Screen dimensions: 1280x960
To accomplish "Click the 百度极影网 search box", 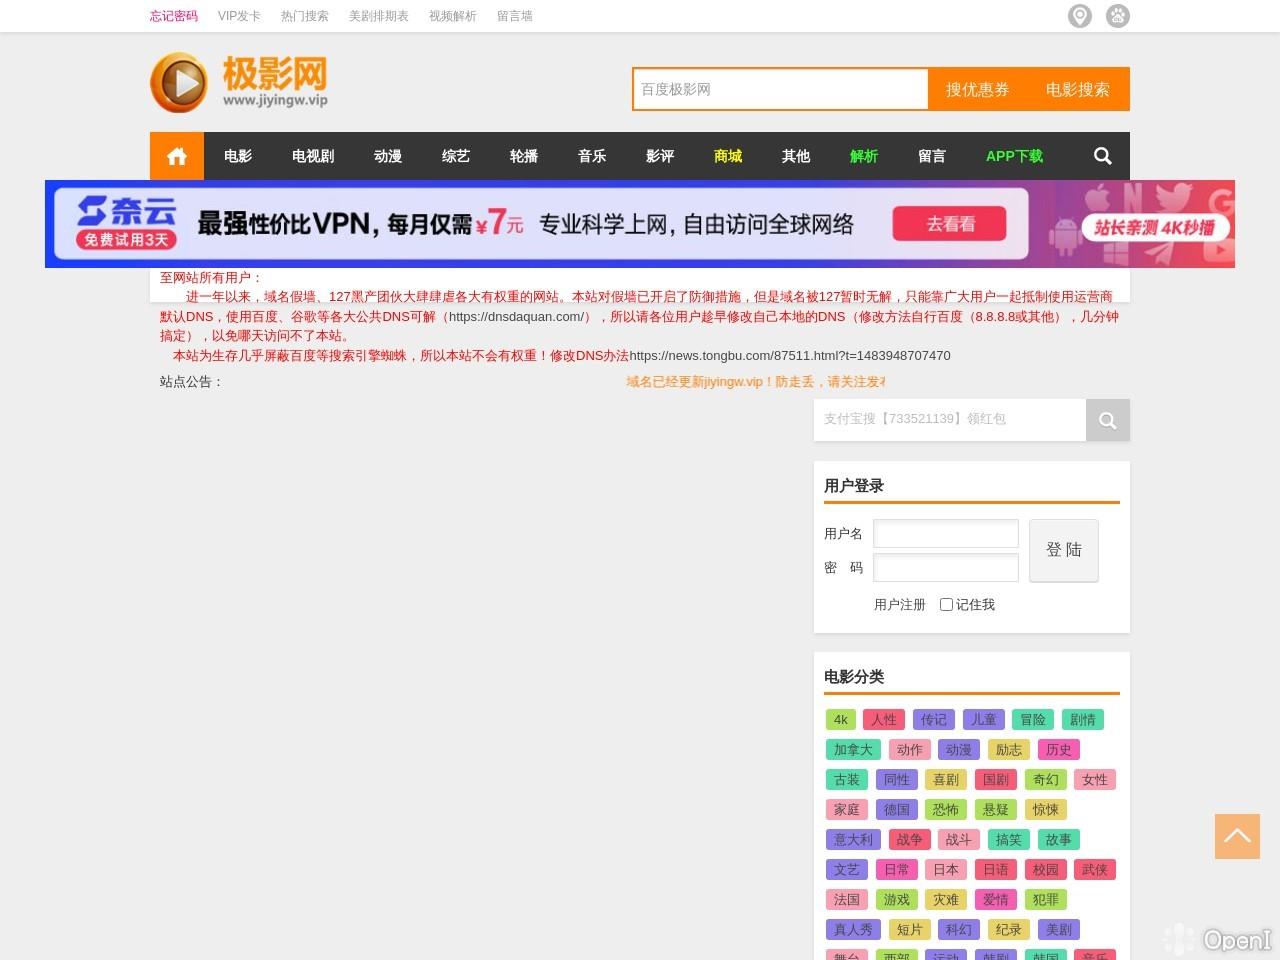I will pyautogui.click(x=780, y=89).
